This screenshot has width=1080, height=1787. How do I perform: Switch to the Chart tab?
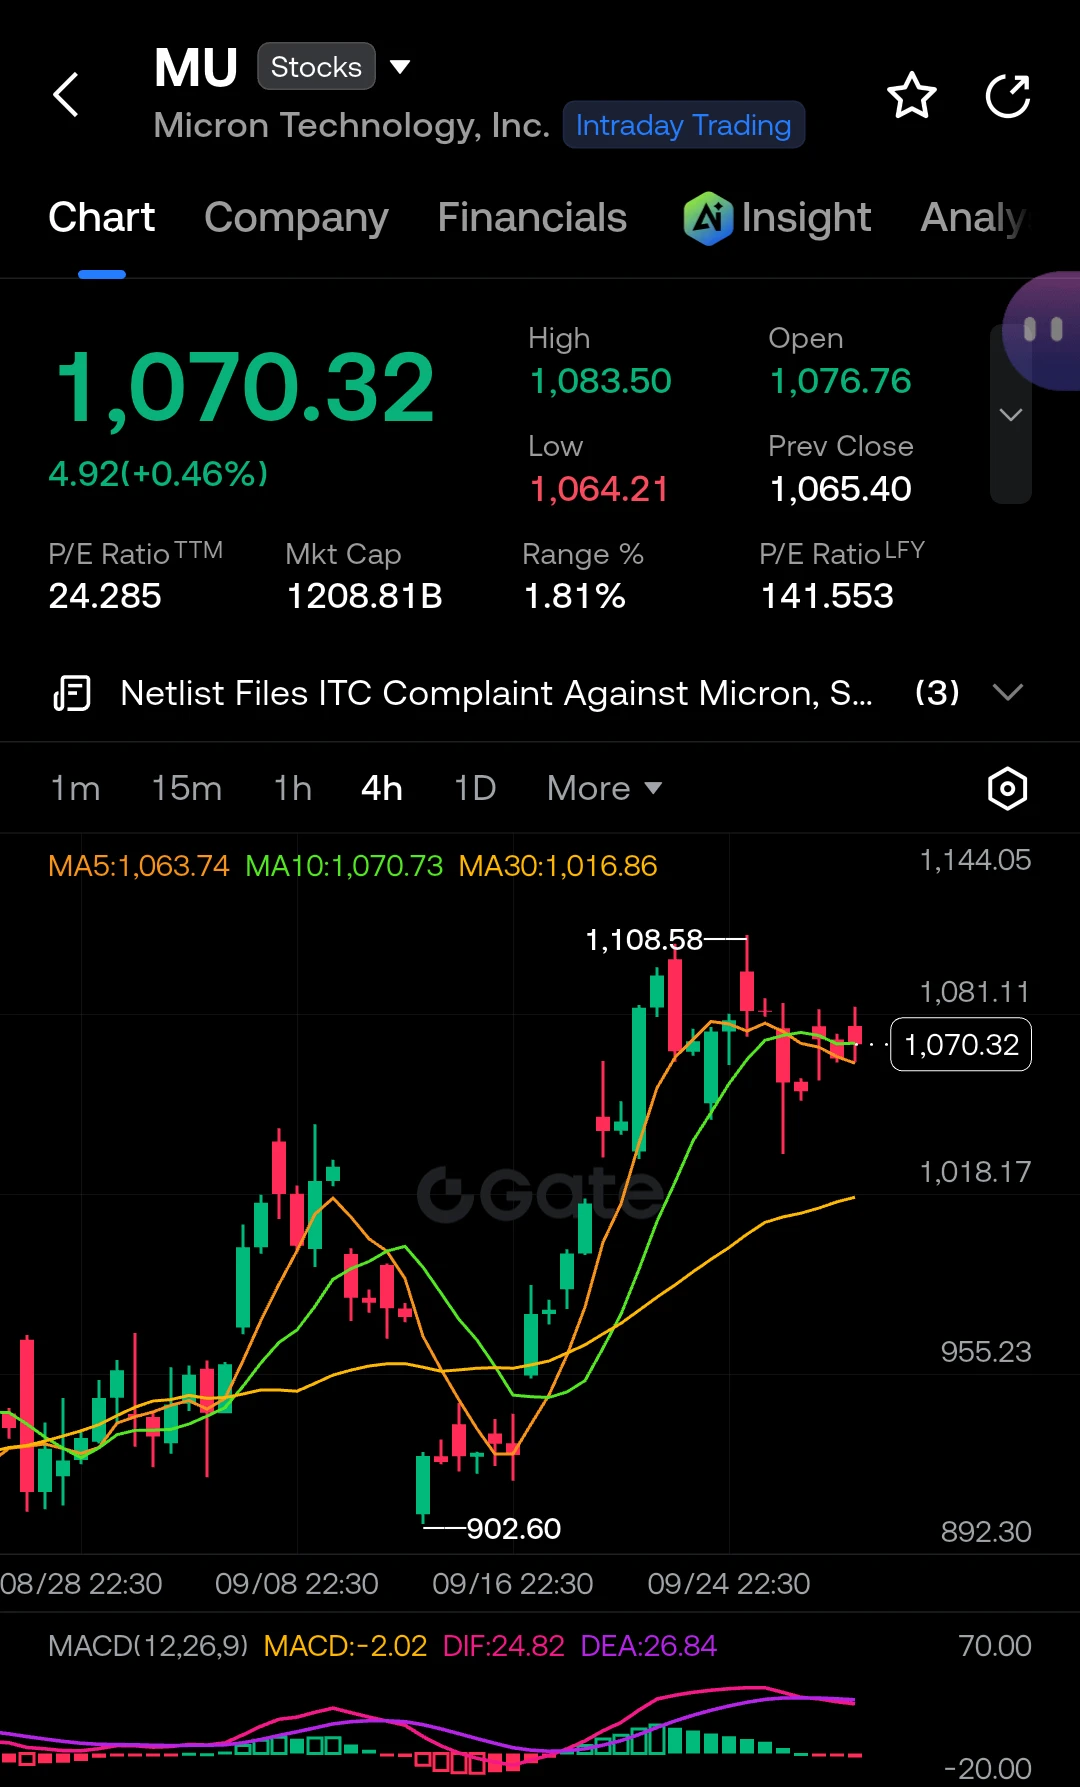(x=101, y=217)
